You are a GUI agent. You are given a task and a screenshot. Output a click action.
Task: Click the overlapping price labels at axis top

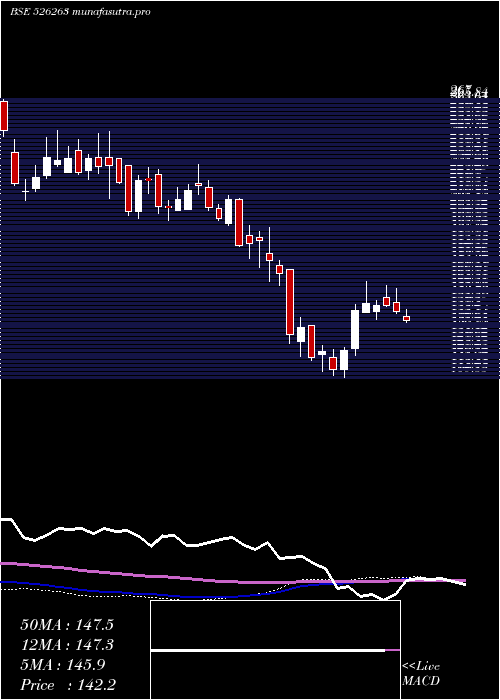click(x=469, y=93)
